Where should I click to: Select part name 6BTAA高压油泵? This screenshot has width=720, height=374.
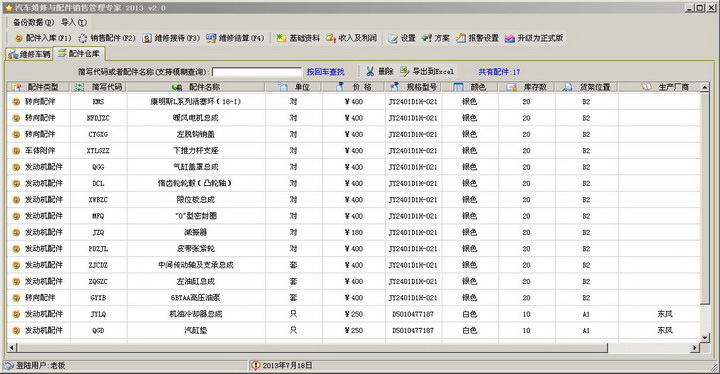196,298
